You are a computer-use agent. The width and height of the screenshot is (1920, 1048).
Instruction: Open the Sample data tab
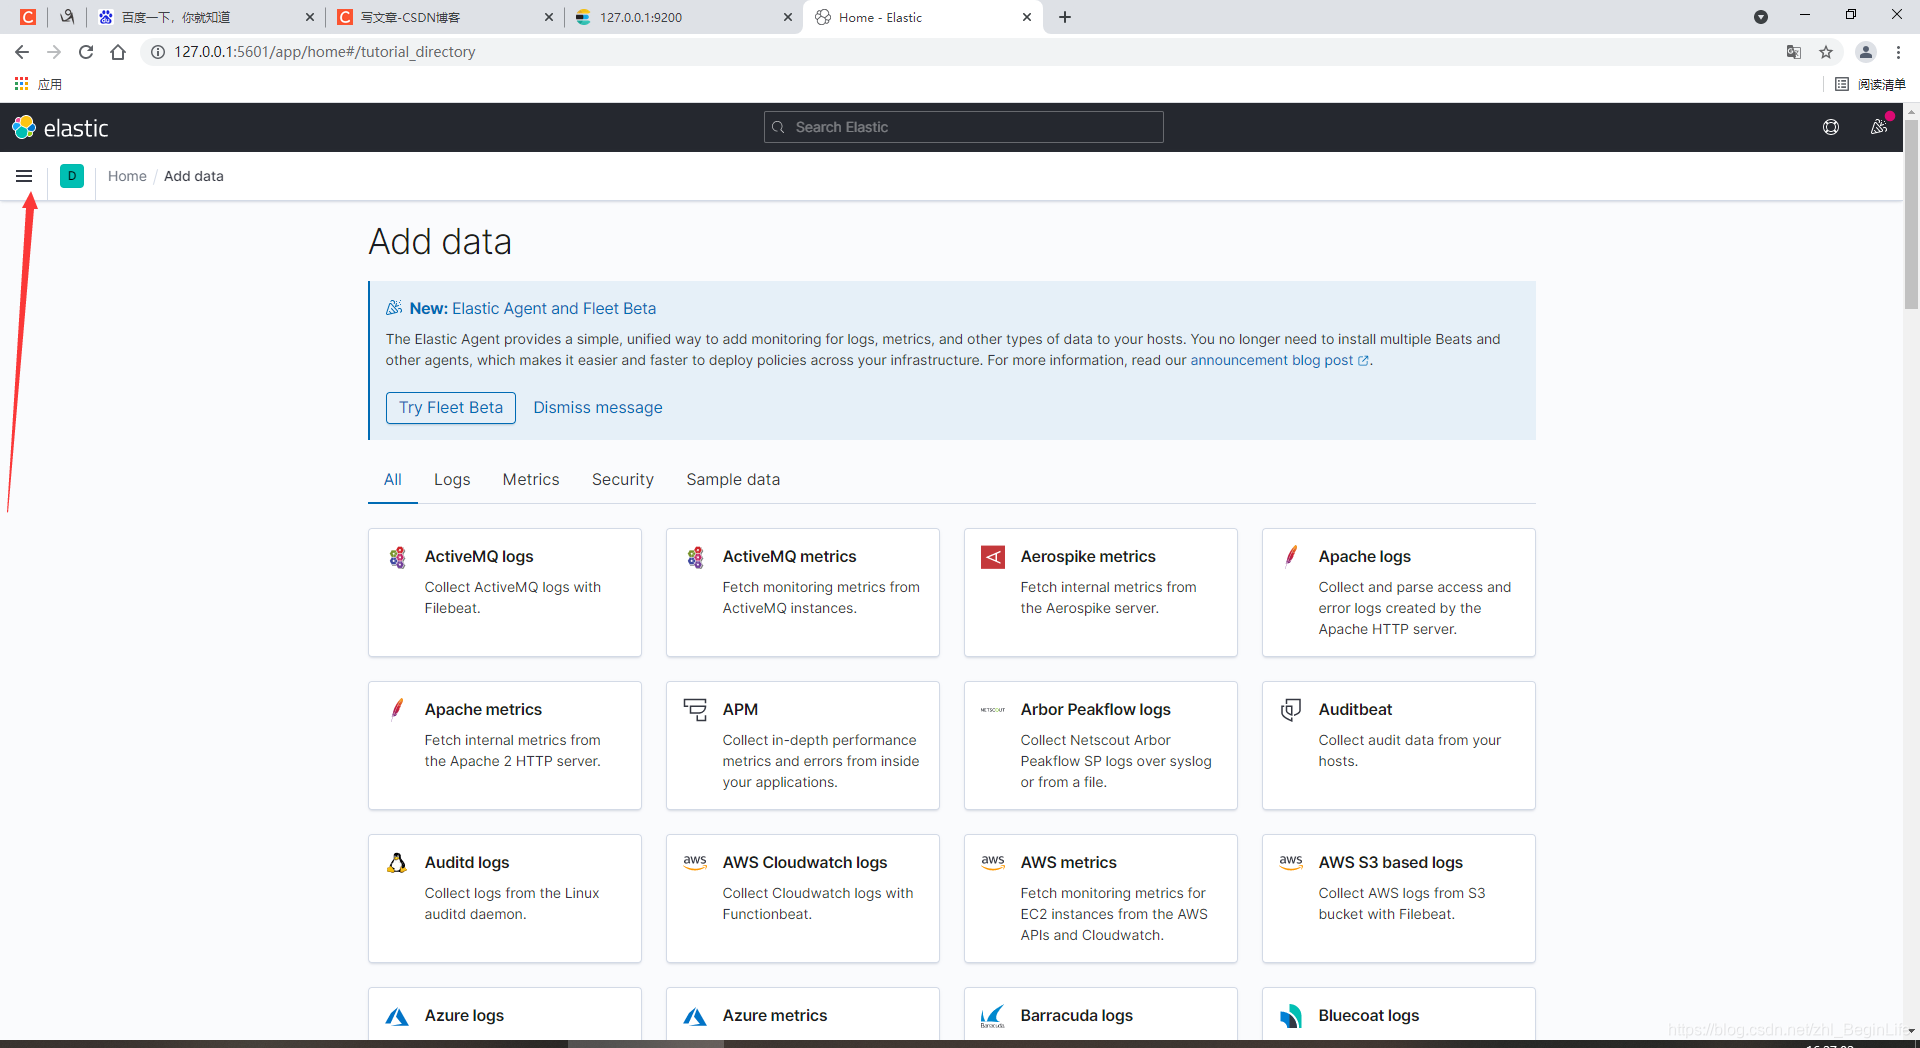tap(733, 480)
